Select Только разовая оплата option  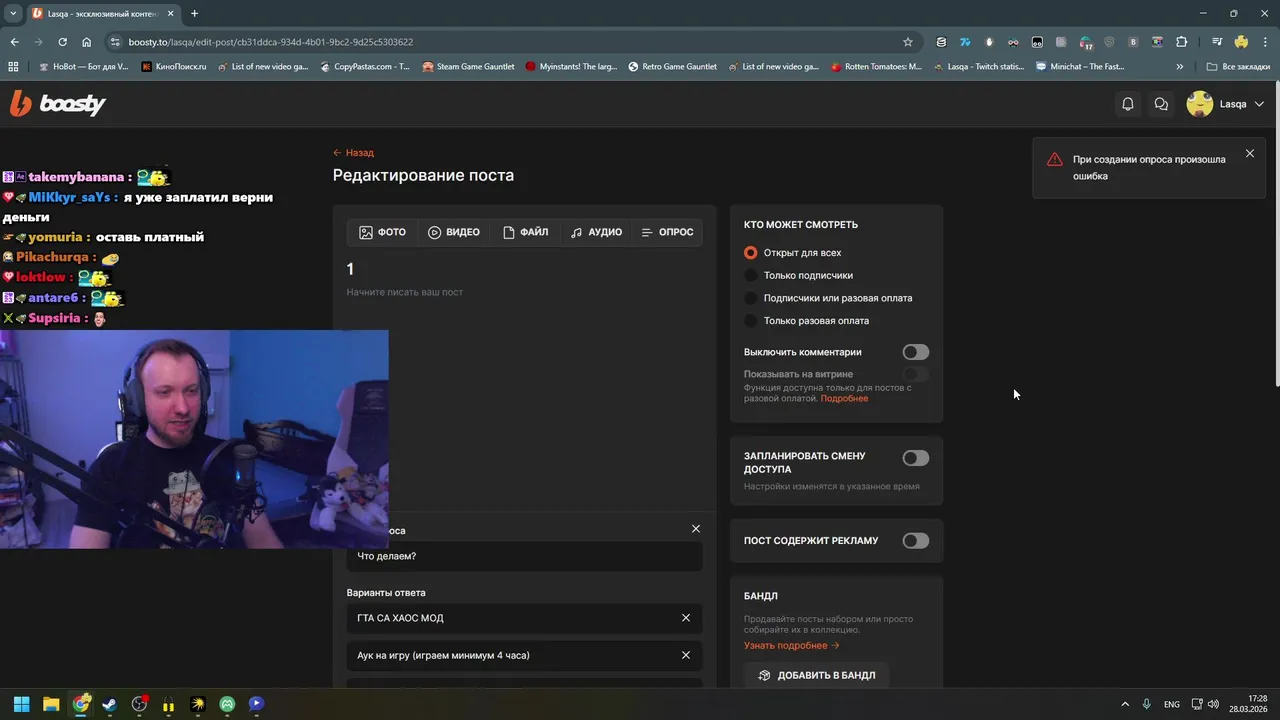[x=806, y=321]
